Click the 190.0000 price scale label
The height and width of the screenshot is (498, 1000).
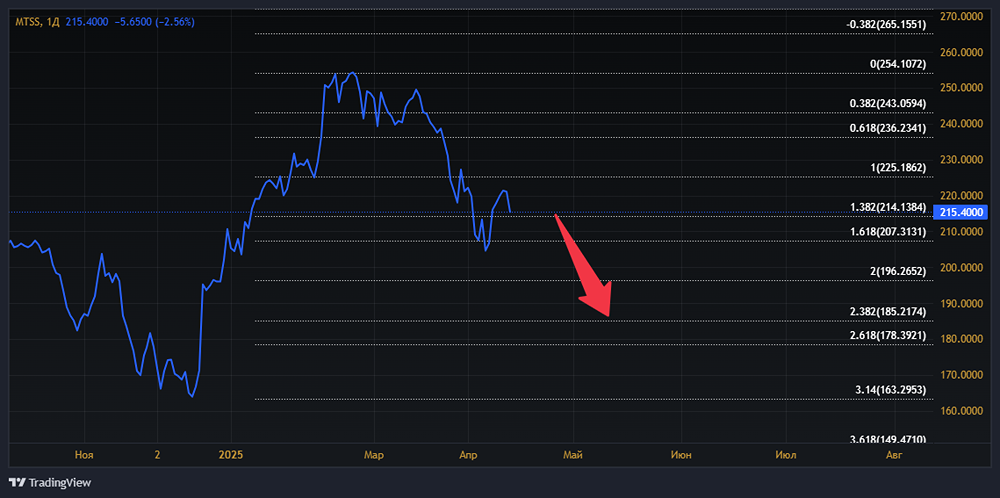(x=962, y=303)
